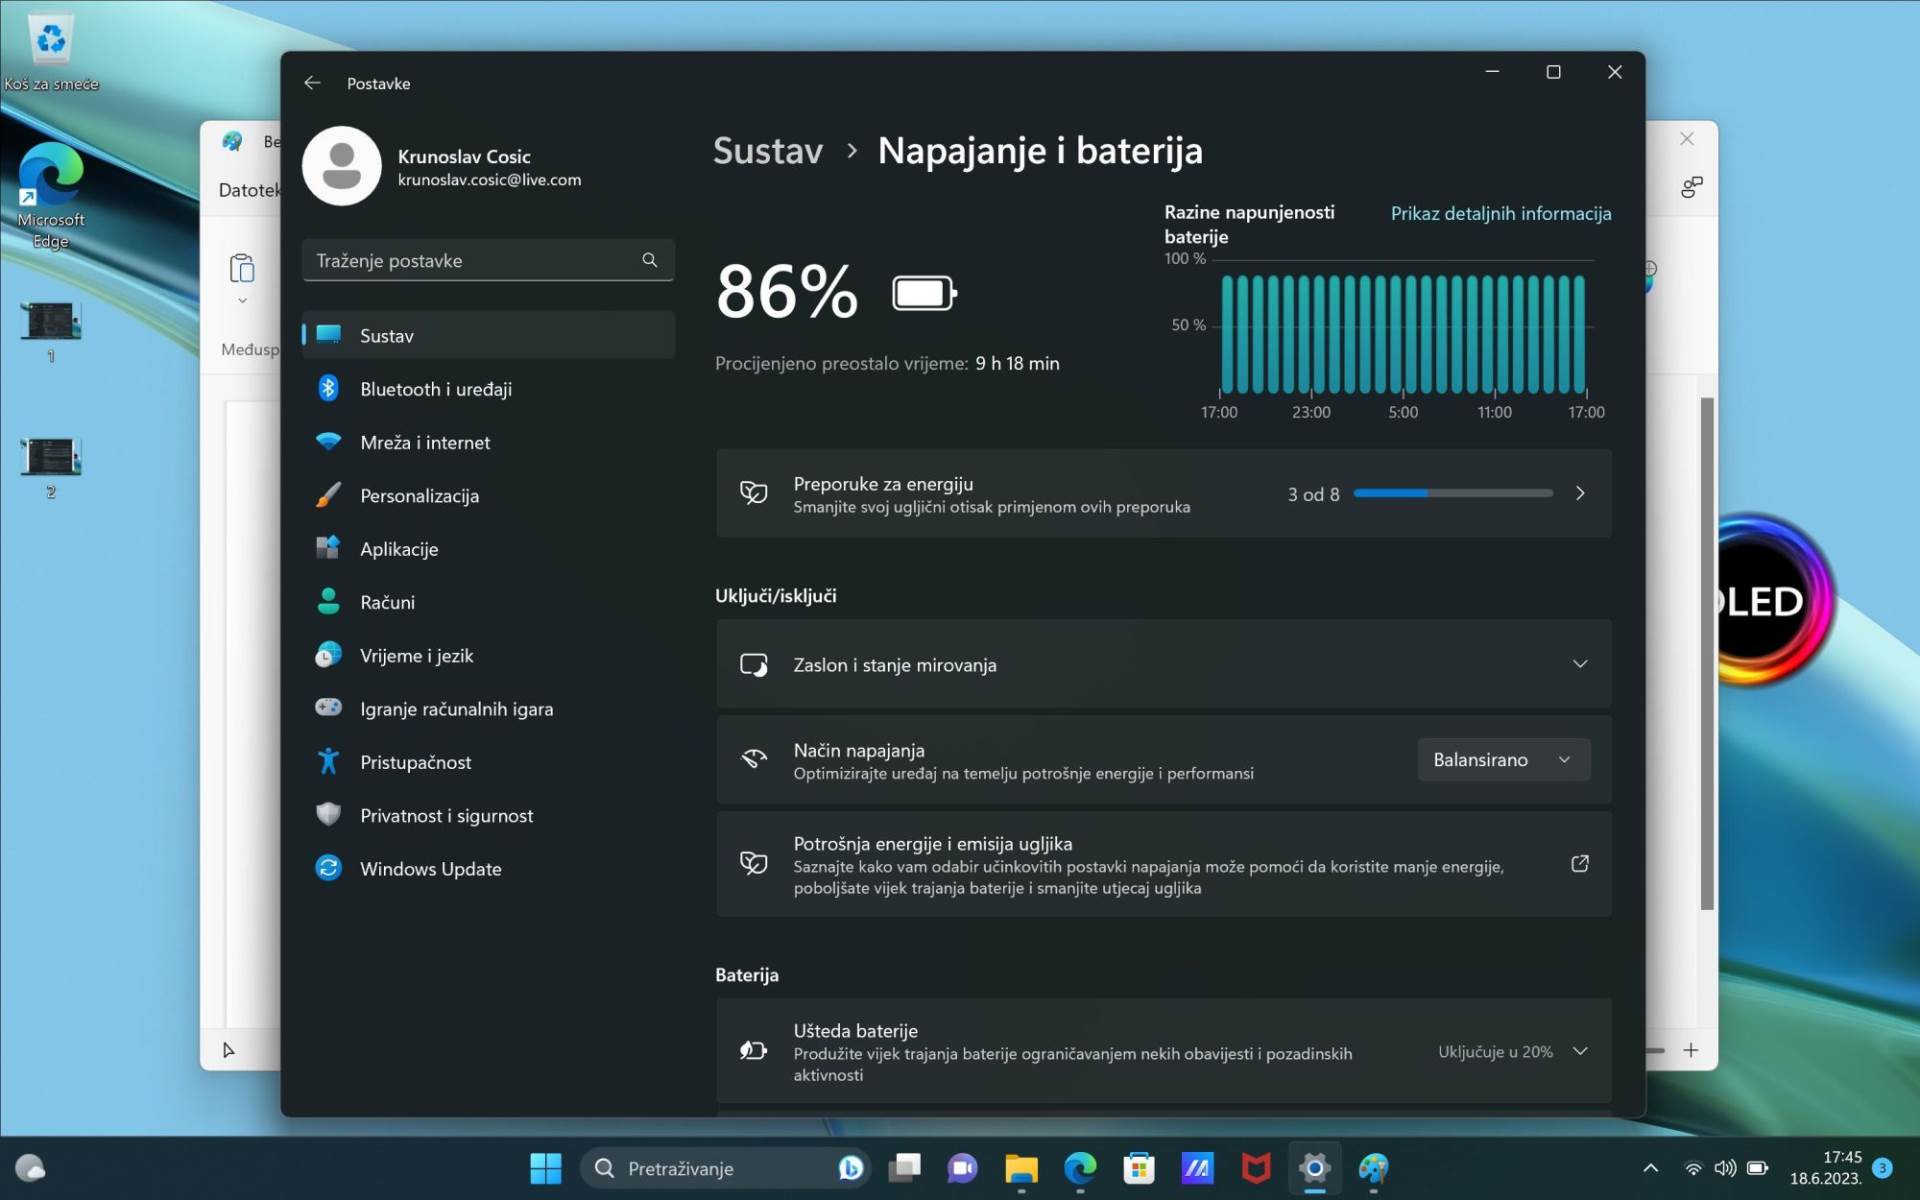Open Privatnost i sigurnost category
This screenshot has height=1200, width=1920.
tap(447, 815)
